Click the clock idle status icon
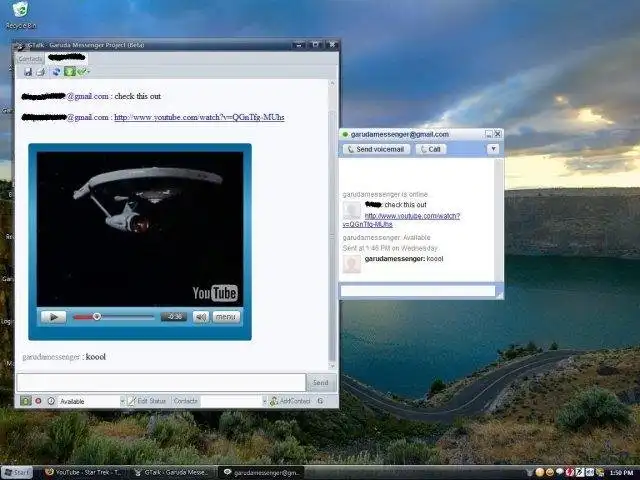640x480 pixels. (x=51, y=401)
